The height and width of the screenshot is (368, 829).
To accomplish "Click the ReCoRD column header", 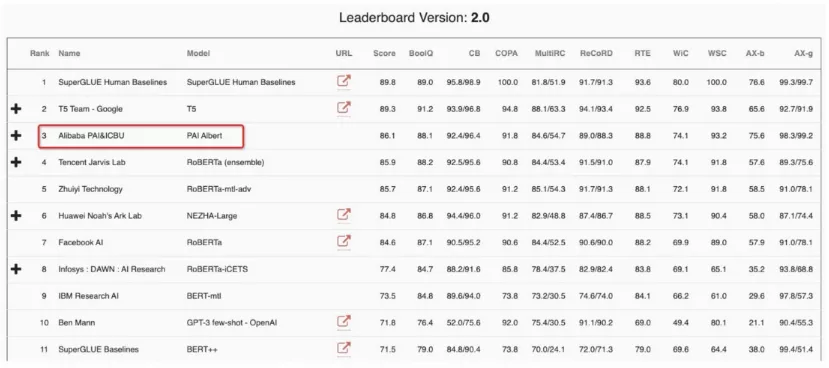I will [x=597, y=53].
